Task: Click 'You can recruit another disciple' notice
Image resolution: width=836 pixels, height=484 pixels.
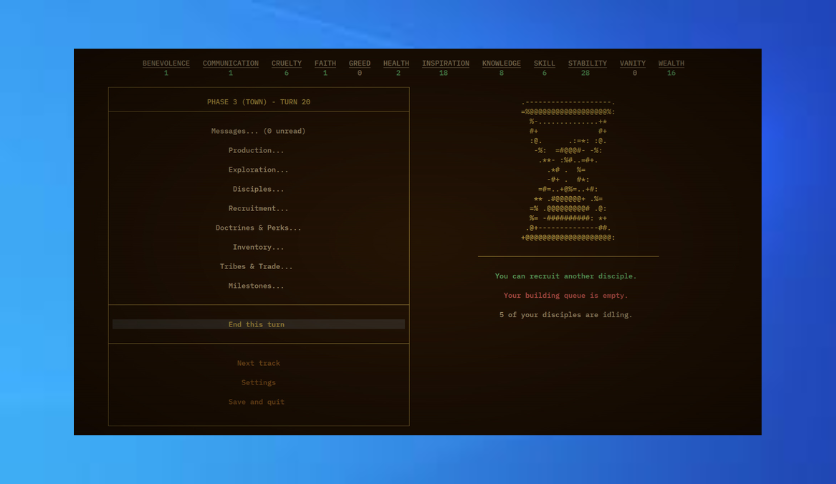Action: [566, 276]
